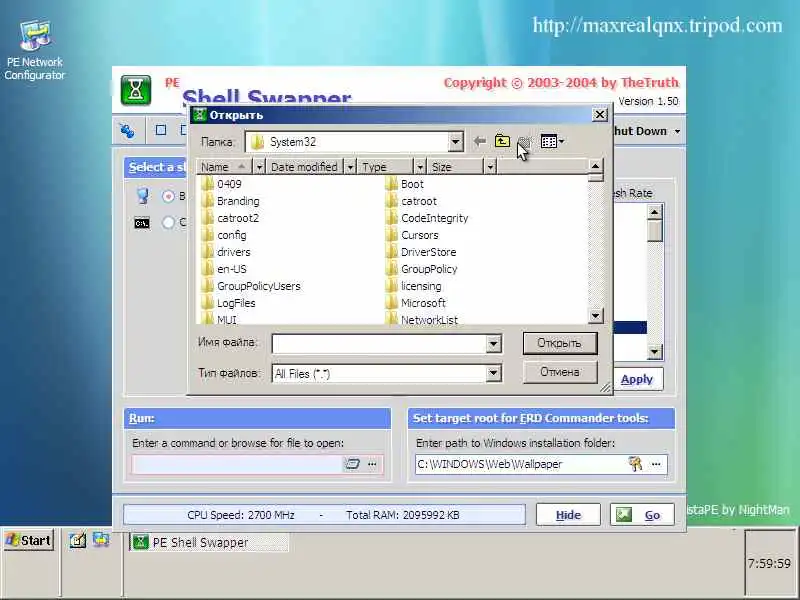Expand the Папка System32 folder dropdown
Viewport: 800px width, 600px height.
coord(456,142)
